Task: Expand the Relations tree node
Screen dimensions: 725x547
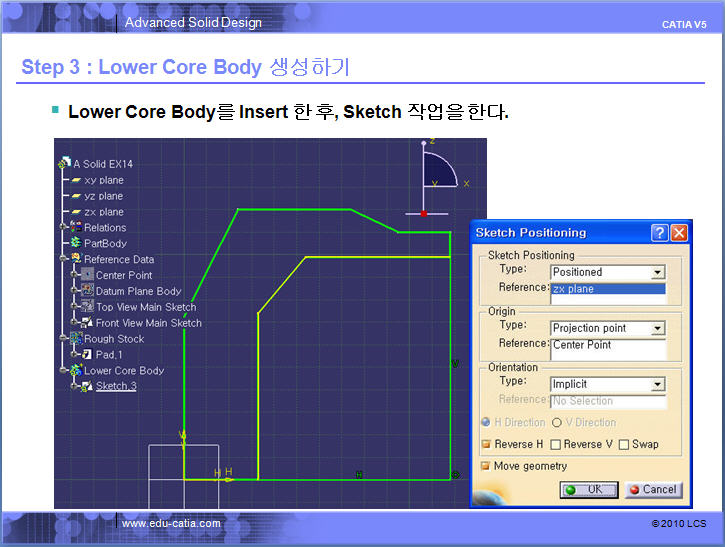Action: (63, 227)
